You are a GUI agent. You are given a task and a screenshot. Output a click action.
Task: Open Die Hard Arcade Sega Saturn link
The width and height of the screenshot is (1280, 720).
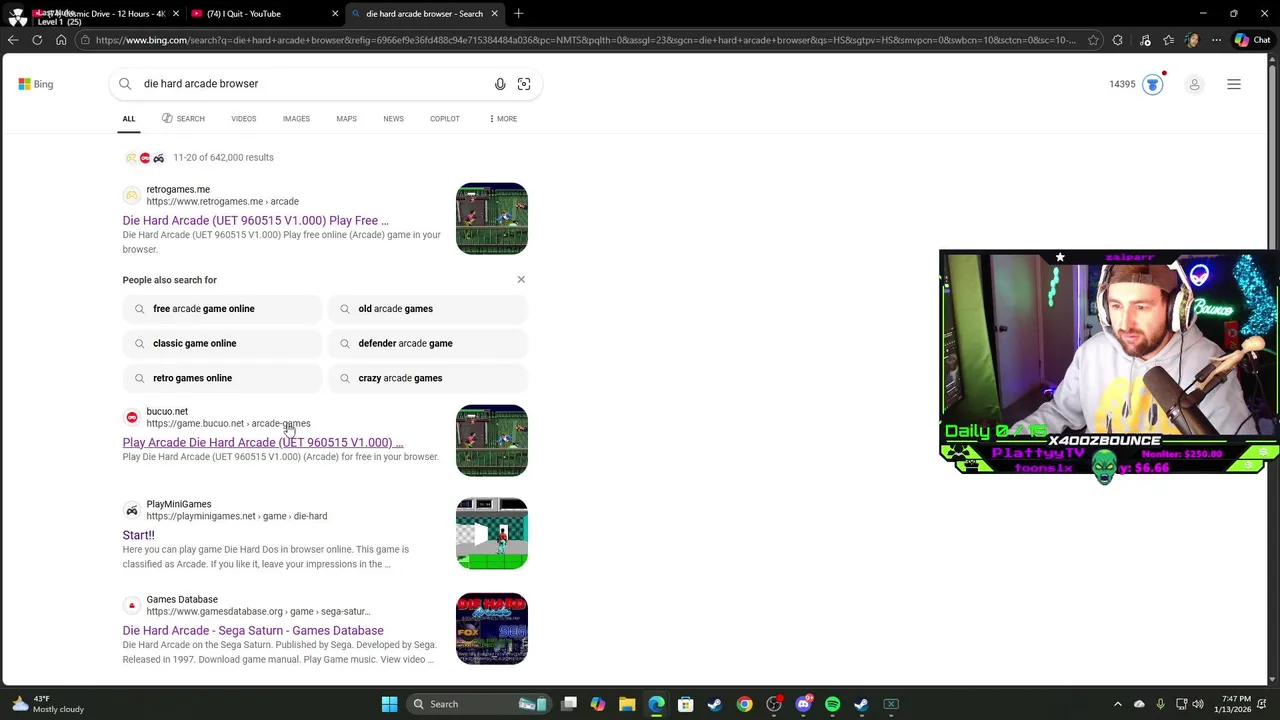coord(253,630)
